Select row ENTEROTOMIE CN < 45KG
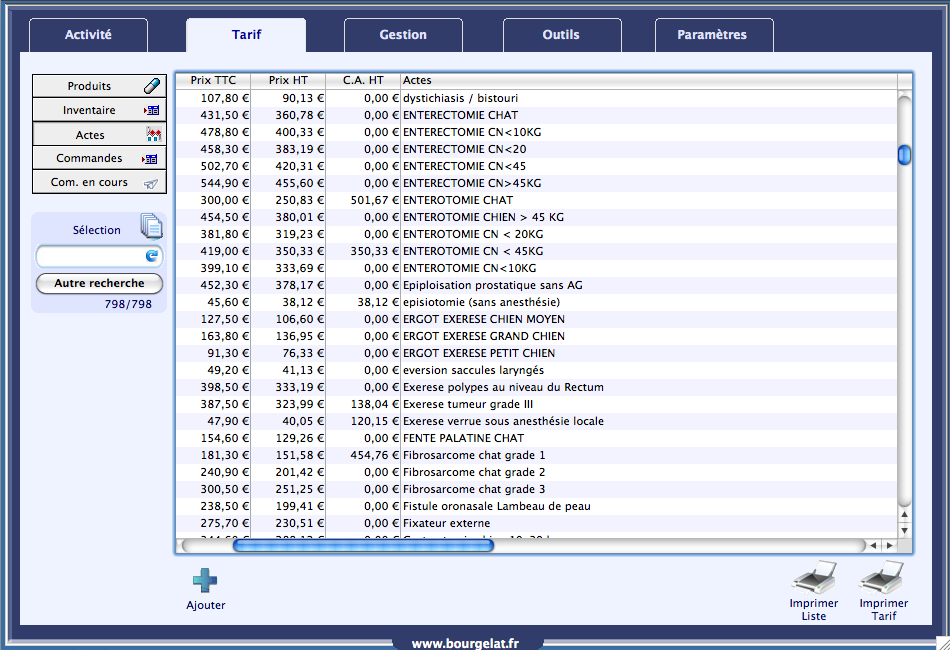Viewport: 950px width, 650px height. [x=536, y=251]
